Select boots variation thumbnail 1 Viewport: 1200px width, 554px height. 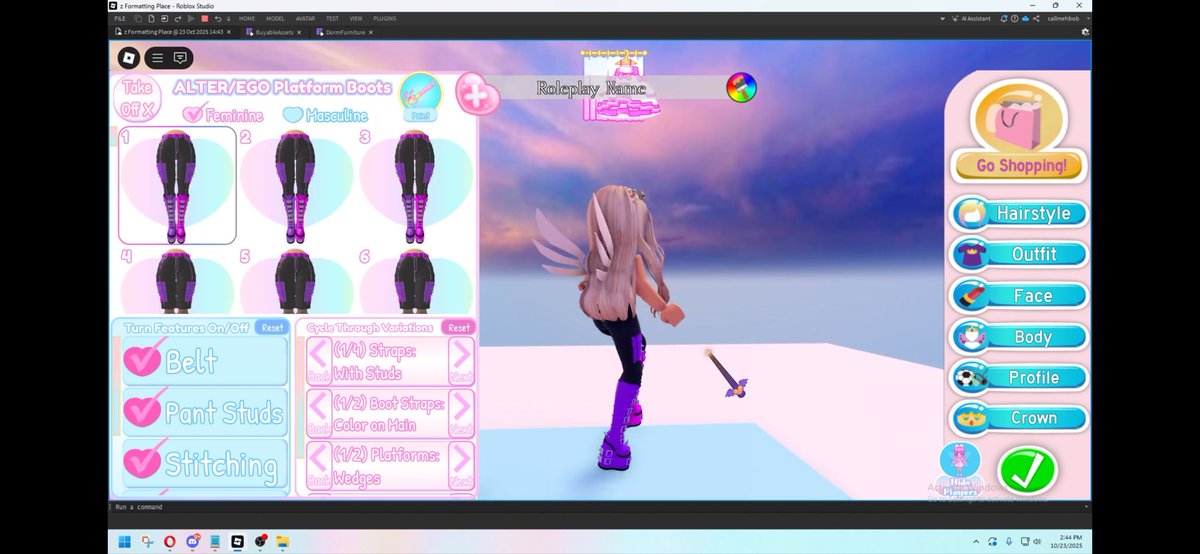(178, 186)
